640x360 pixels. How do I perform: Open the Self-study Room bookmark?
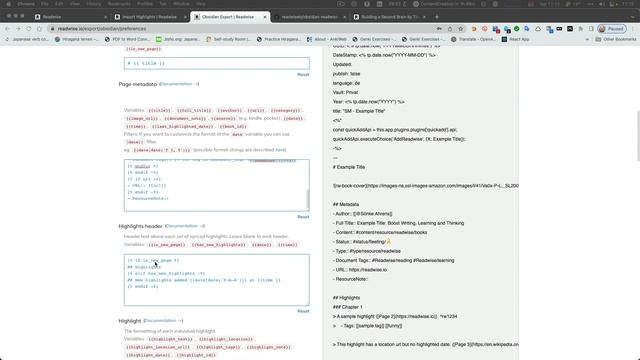click(x=228, y=39)
